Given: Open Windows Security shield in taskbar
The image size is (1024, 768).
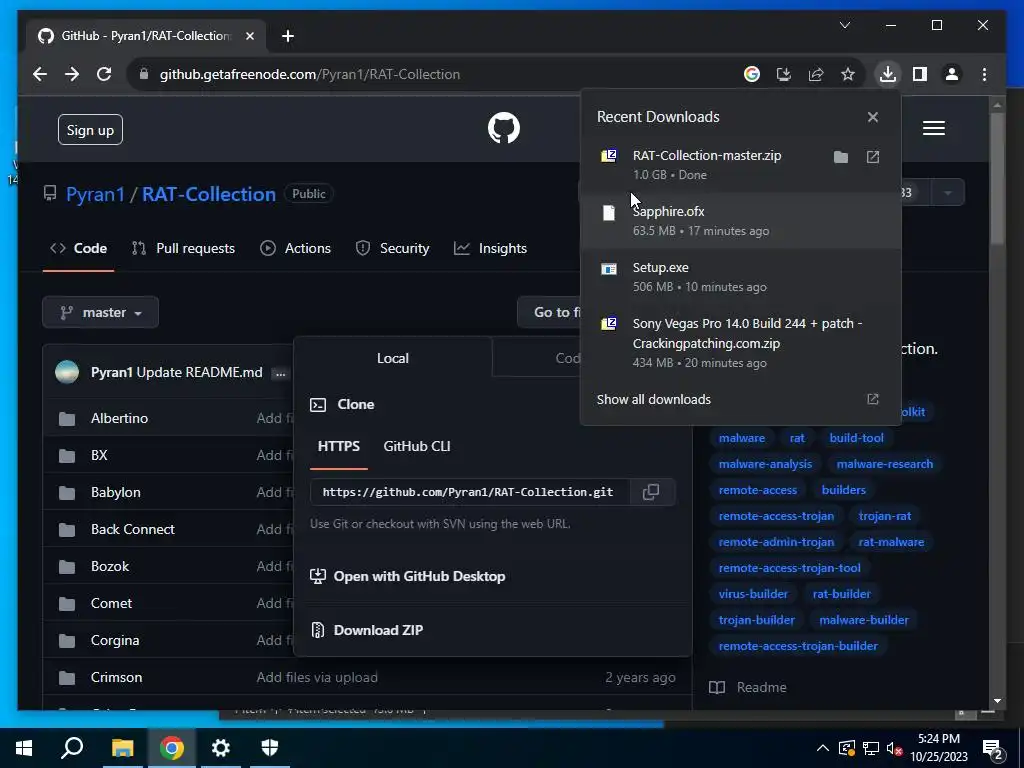Looking at the screenshot, I should 270,748.
